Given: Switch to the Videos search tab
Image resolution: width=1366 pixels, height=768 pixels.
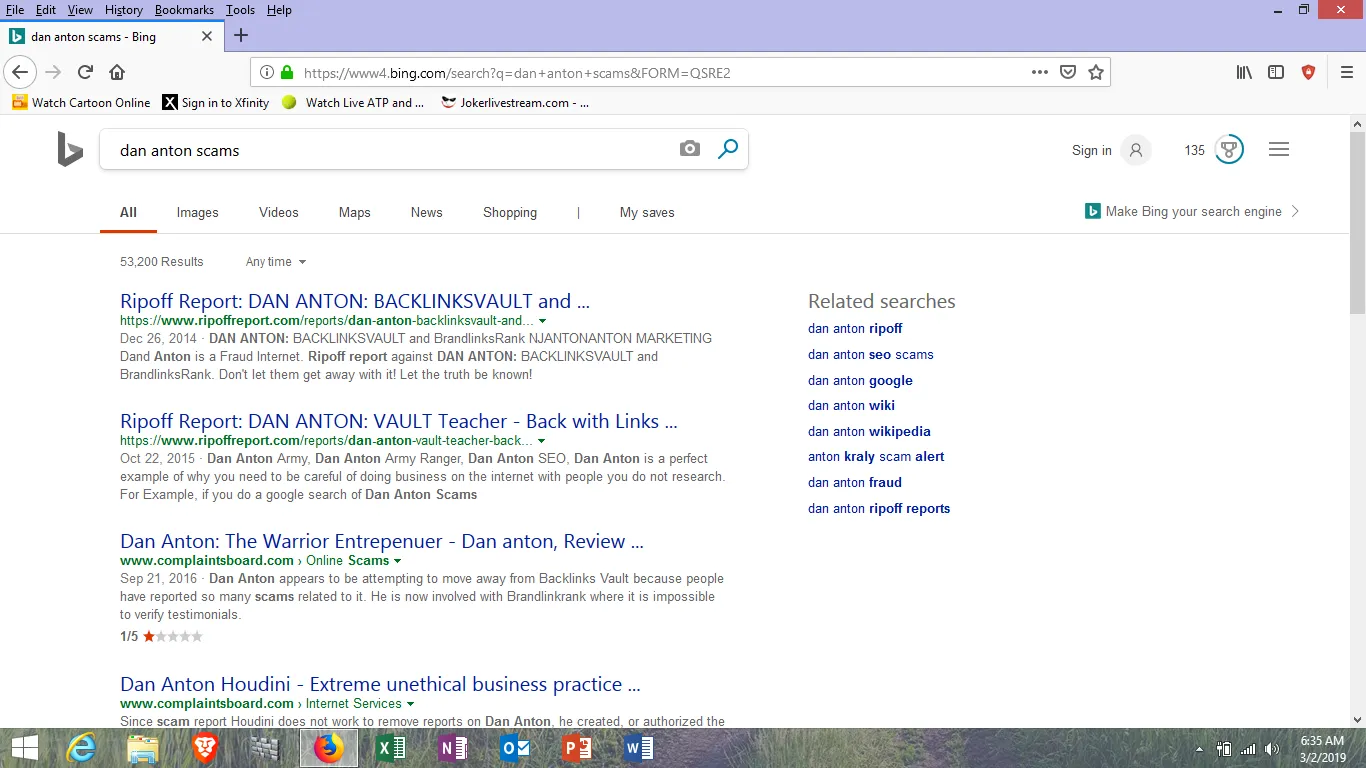Looking at the screenshot, I should click(x=279, y=213).
